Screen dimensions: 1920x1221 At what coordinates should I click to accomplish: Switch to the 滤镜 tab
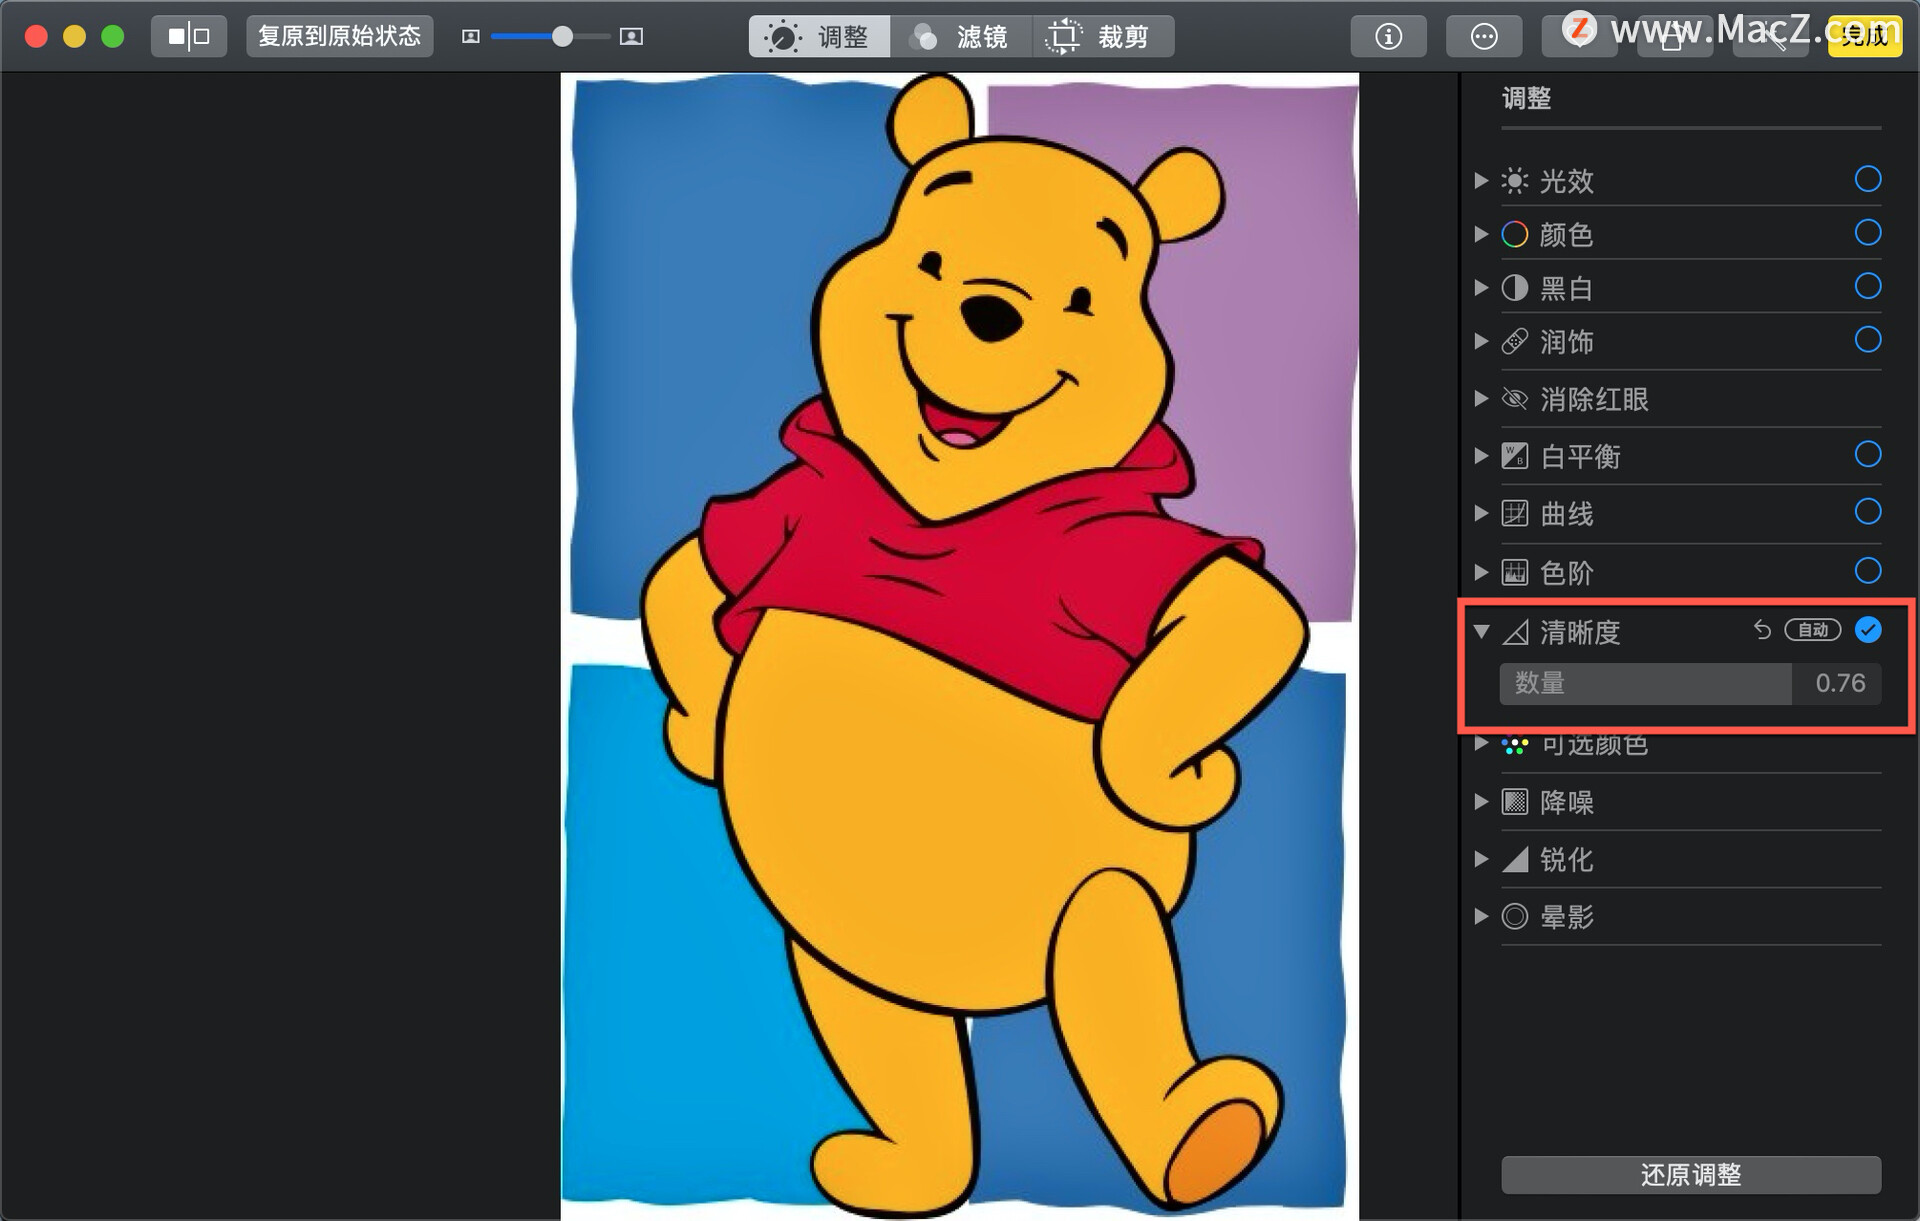click(960, 37)
